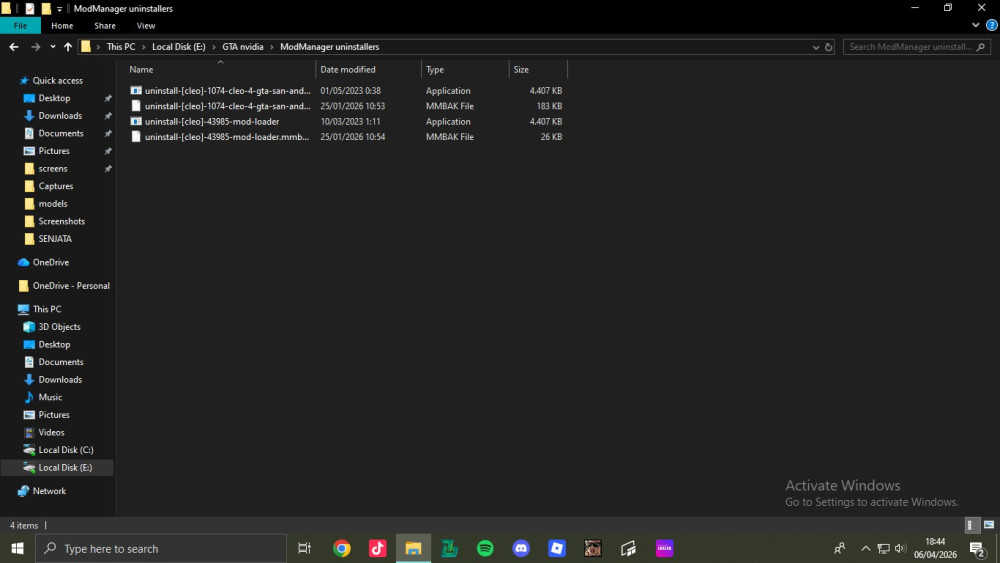Screen dimensions: 1000x563
Task: Open Local Disk (C:)
Action: point(66,450)
